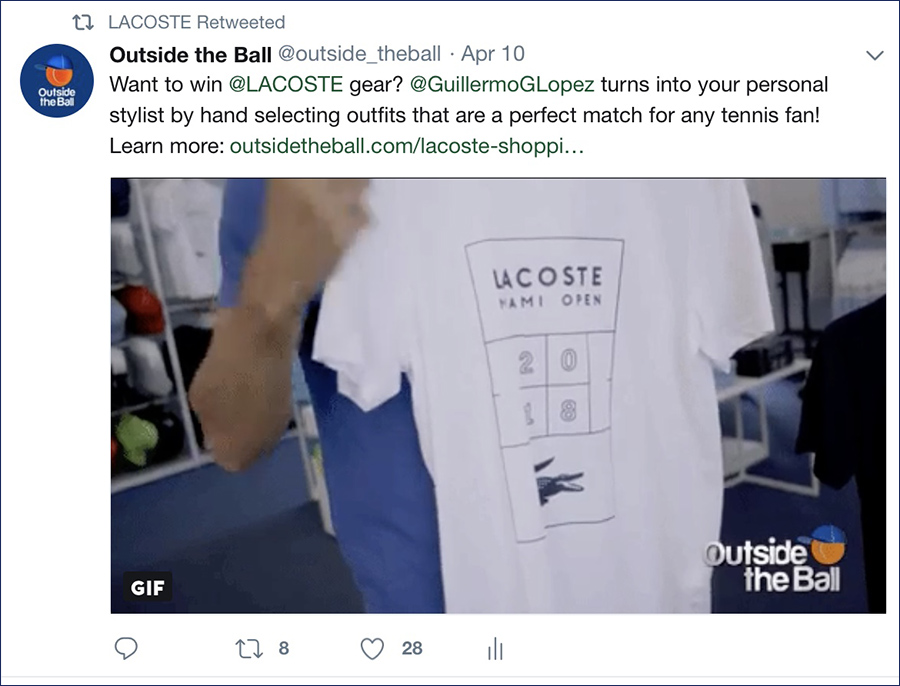Click the retweet arrows next to LACOSTE Retweeted
This screenshot has height=686, width=900.
pos(83,22)
